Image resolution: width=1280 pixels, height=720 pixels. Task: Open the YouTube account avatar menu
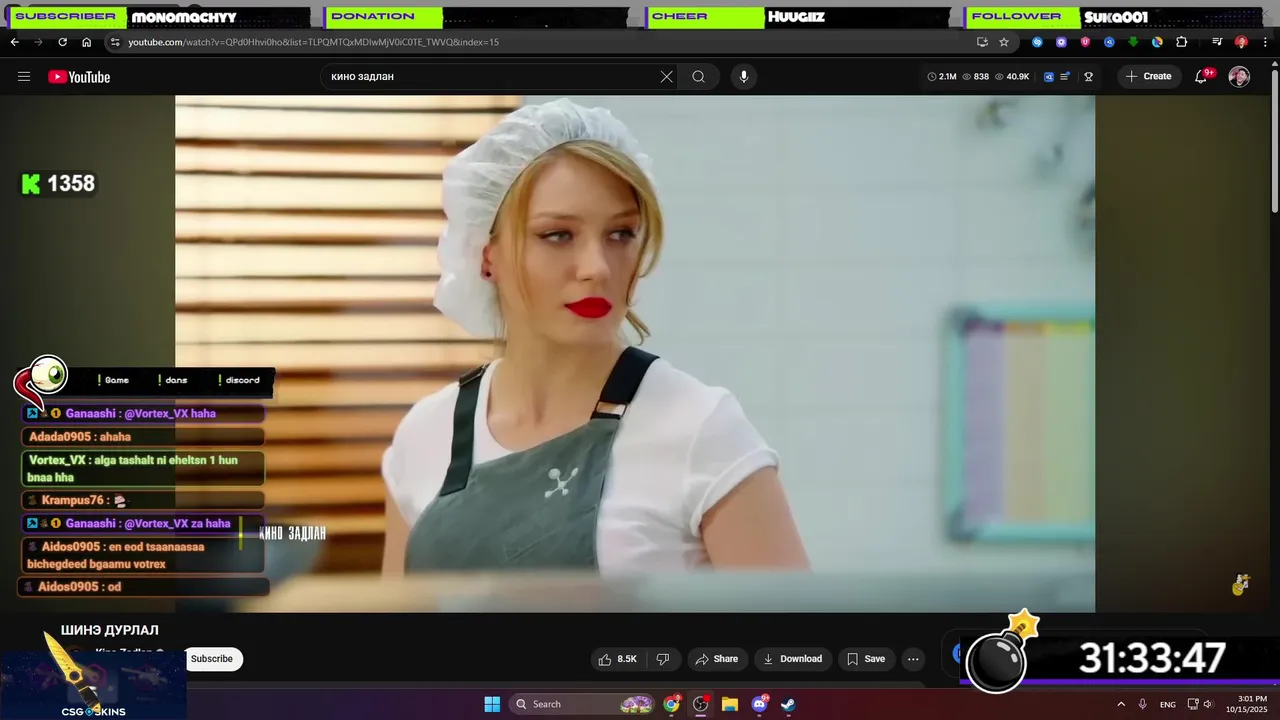1239,77
